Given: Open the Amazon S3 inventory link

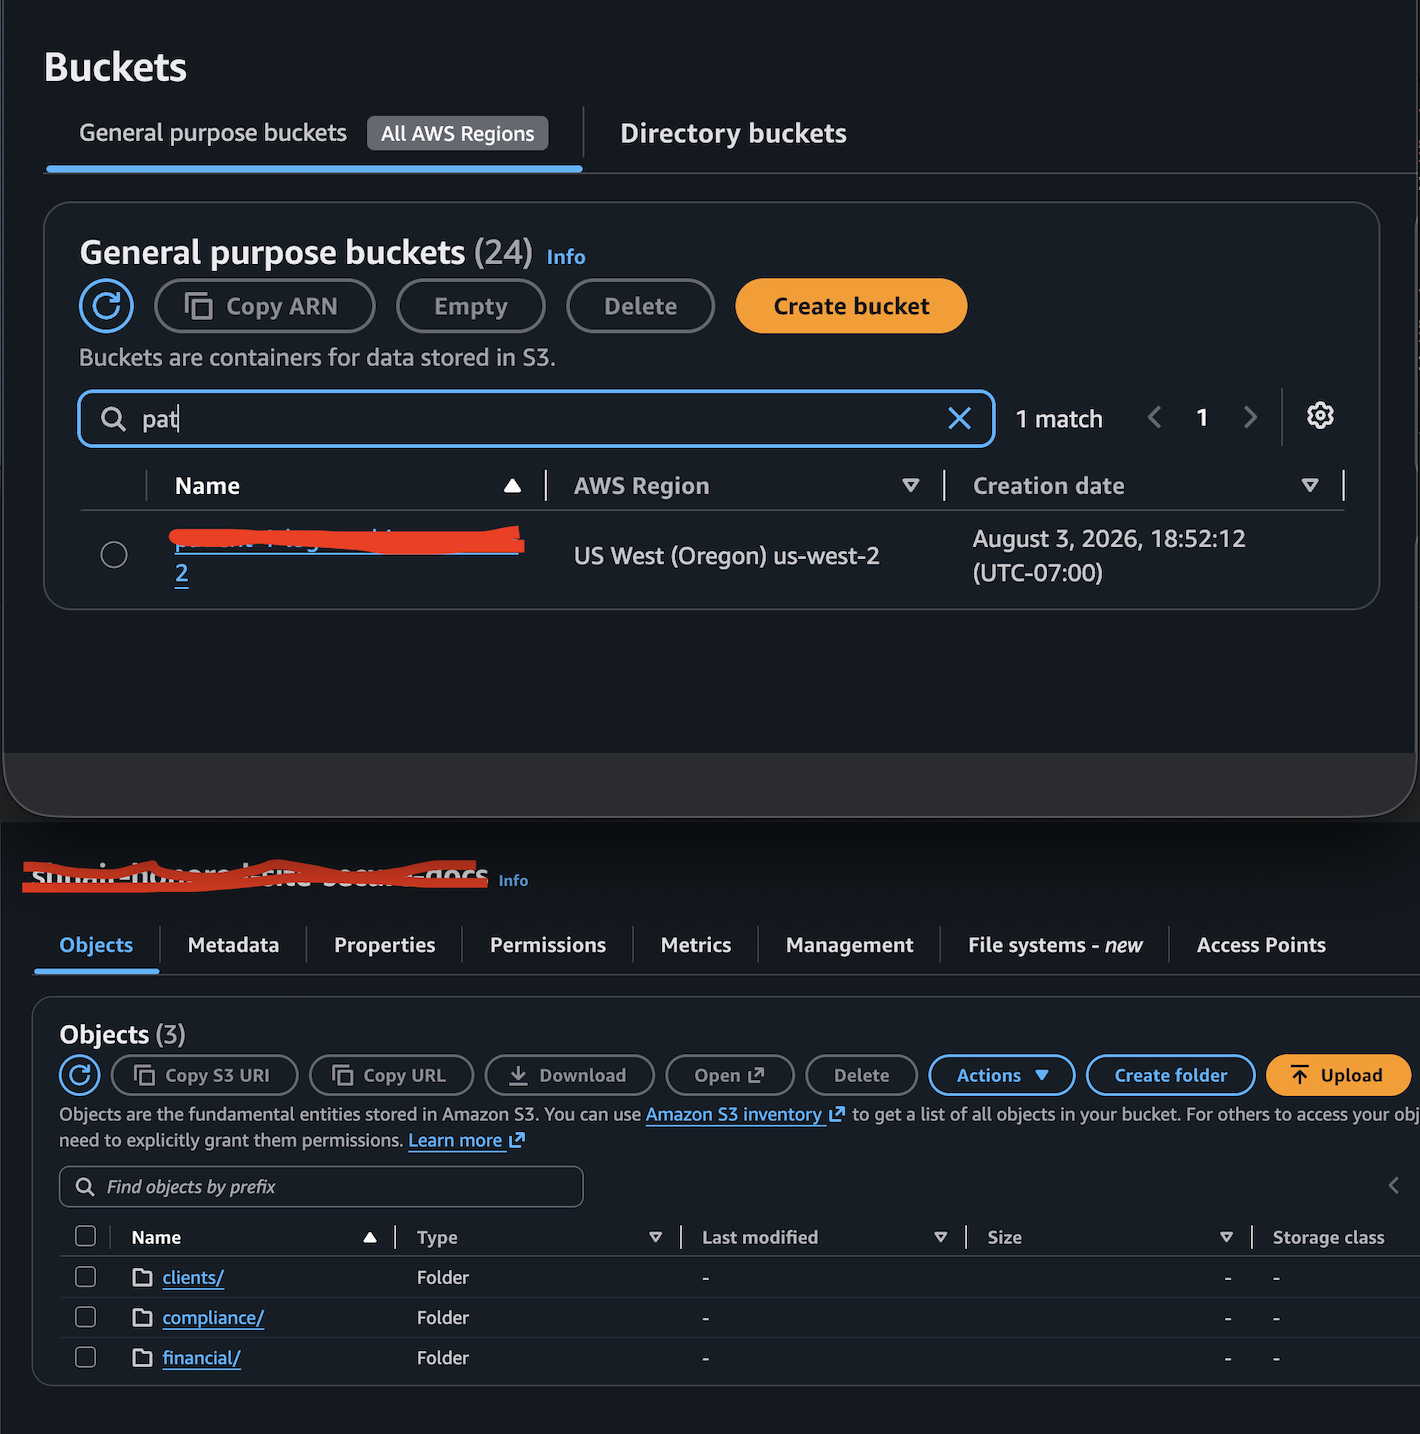Looking at the screenshot, I should tap(745, 1114).
